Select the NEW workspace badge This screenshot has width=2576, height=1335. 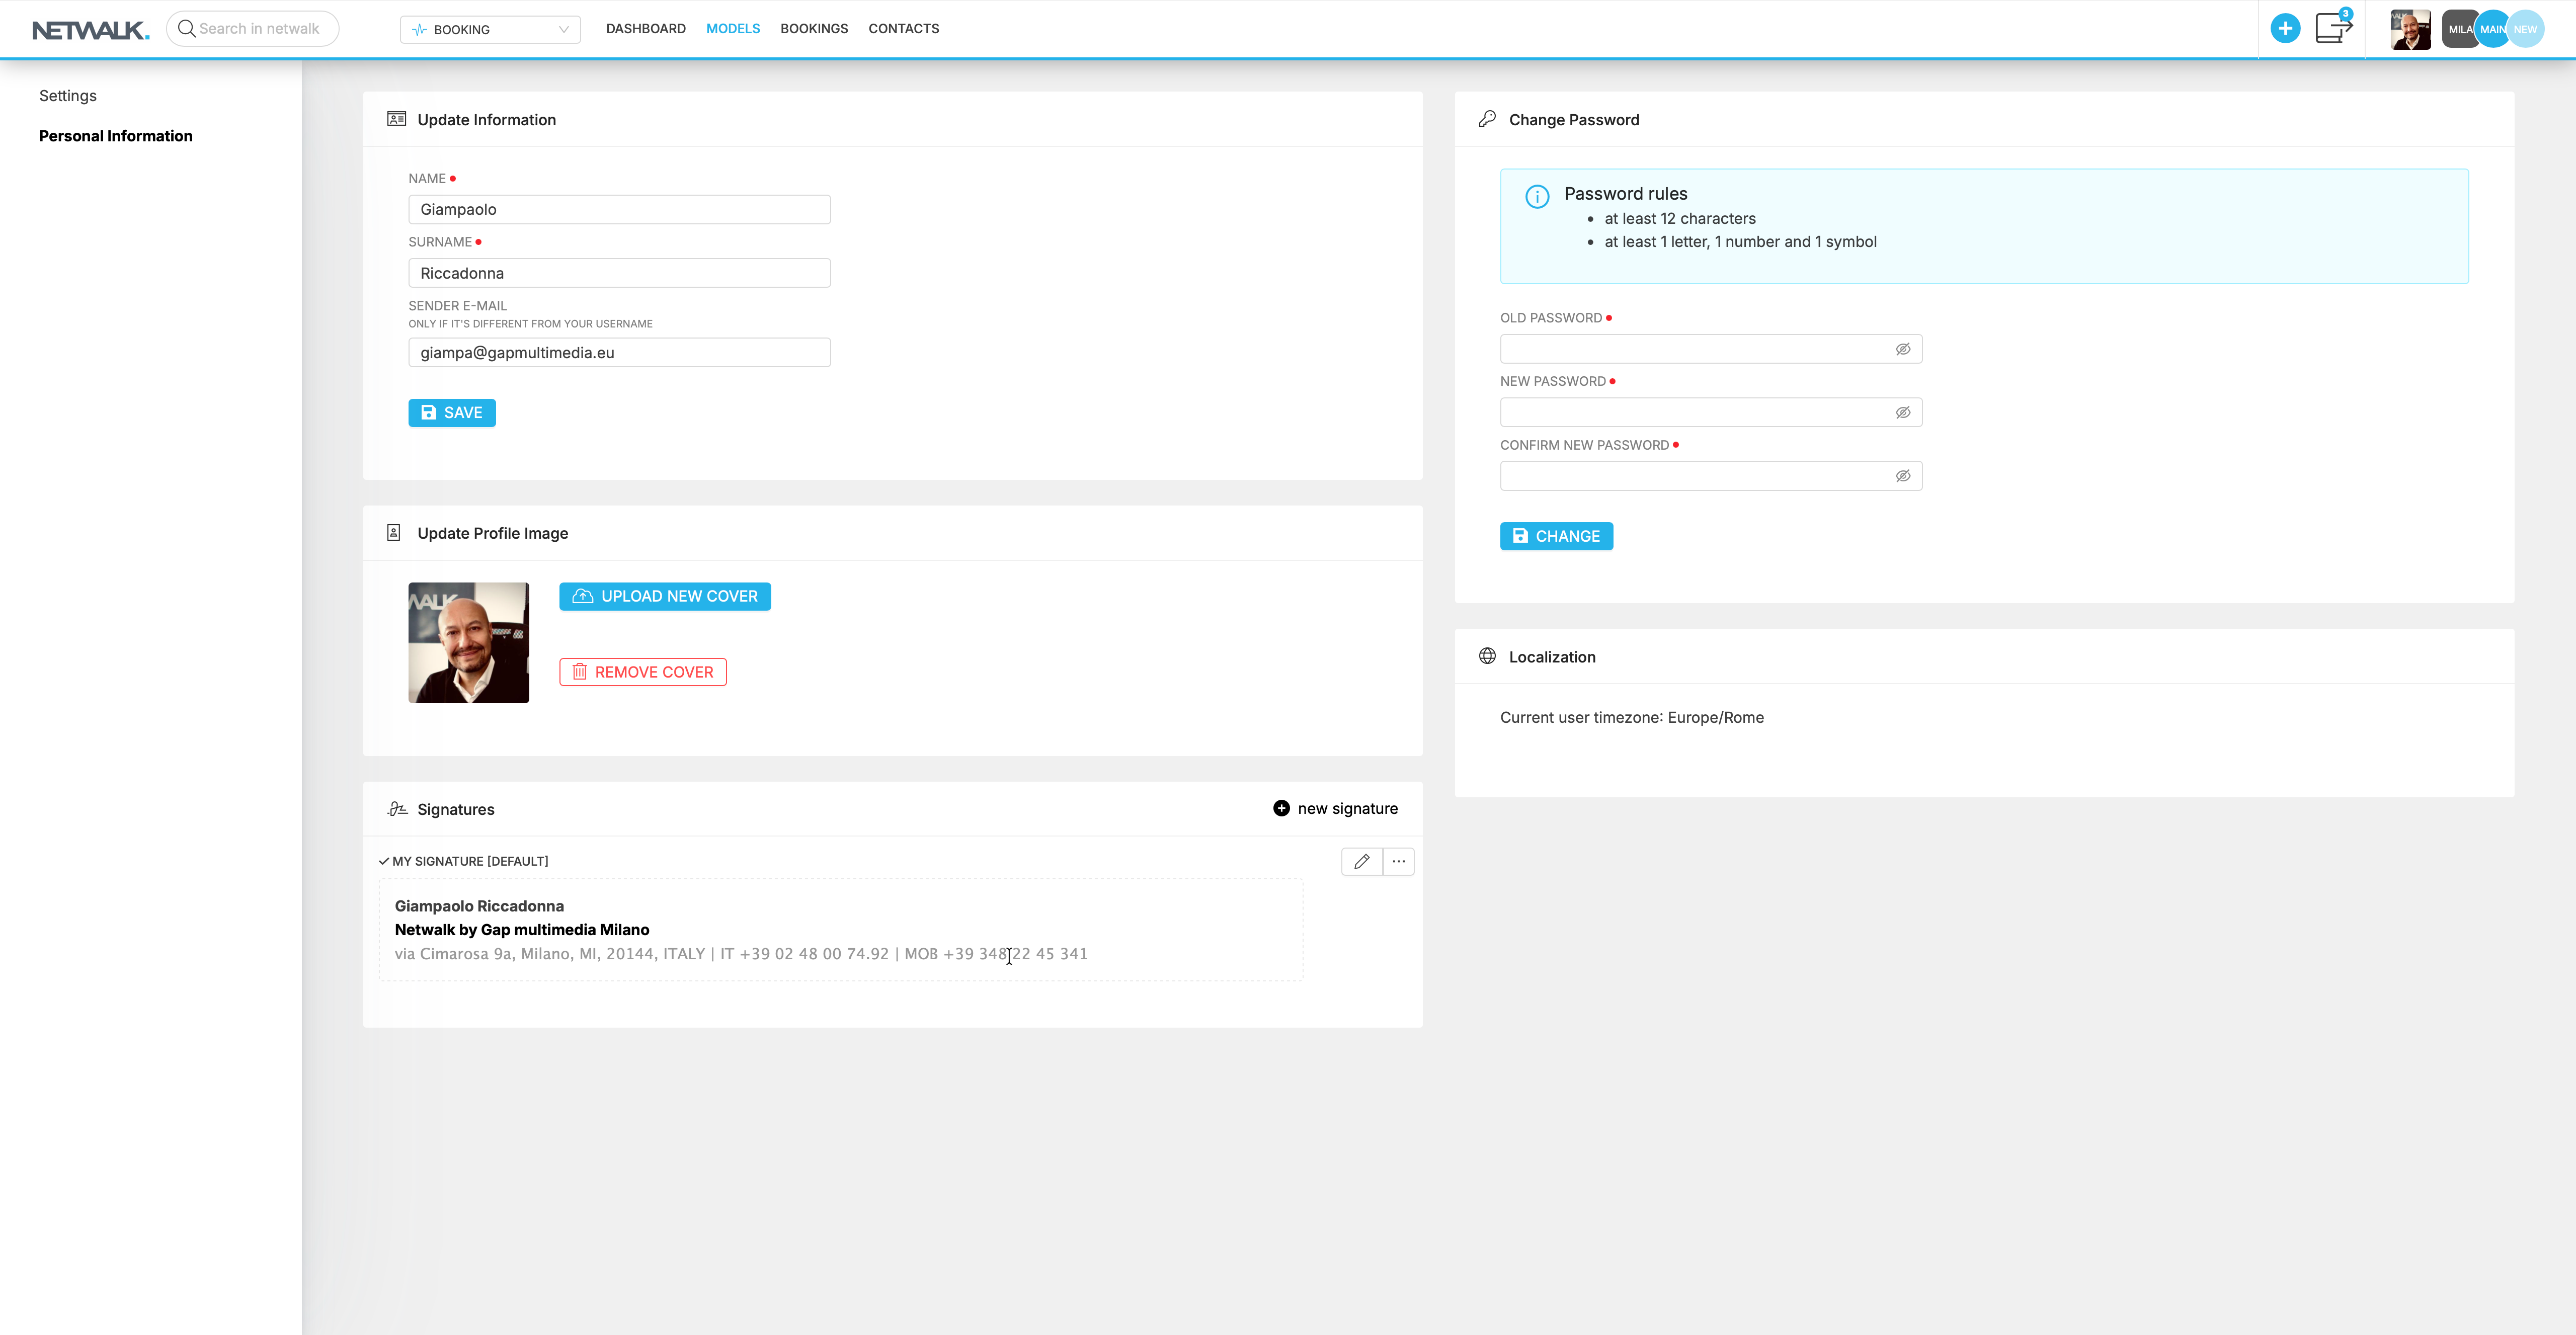2527,29
